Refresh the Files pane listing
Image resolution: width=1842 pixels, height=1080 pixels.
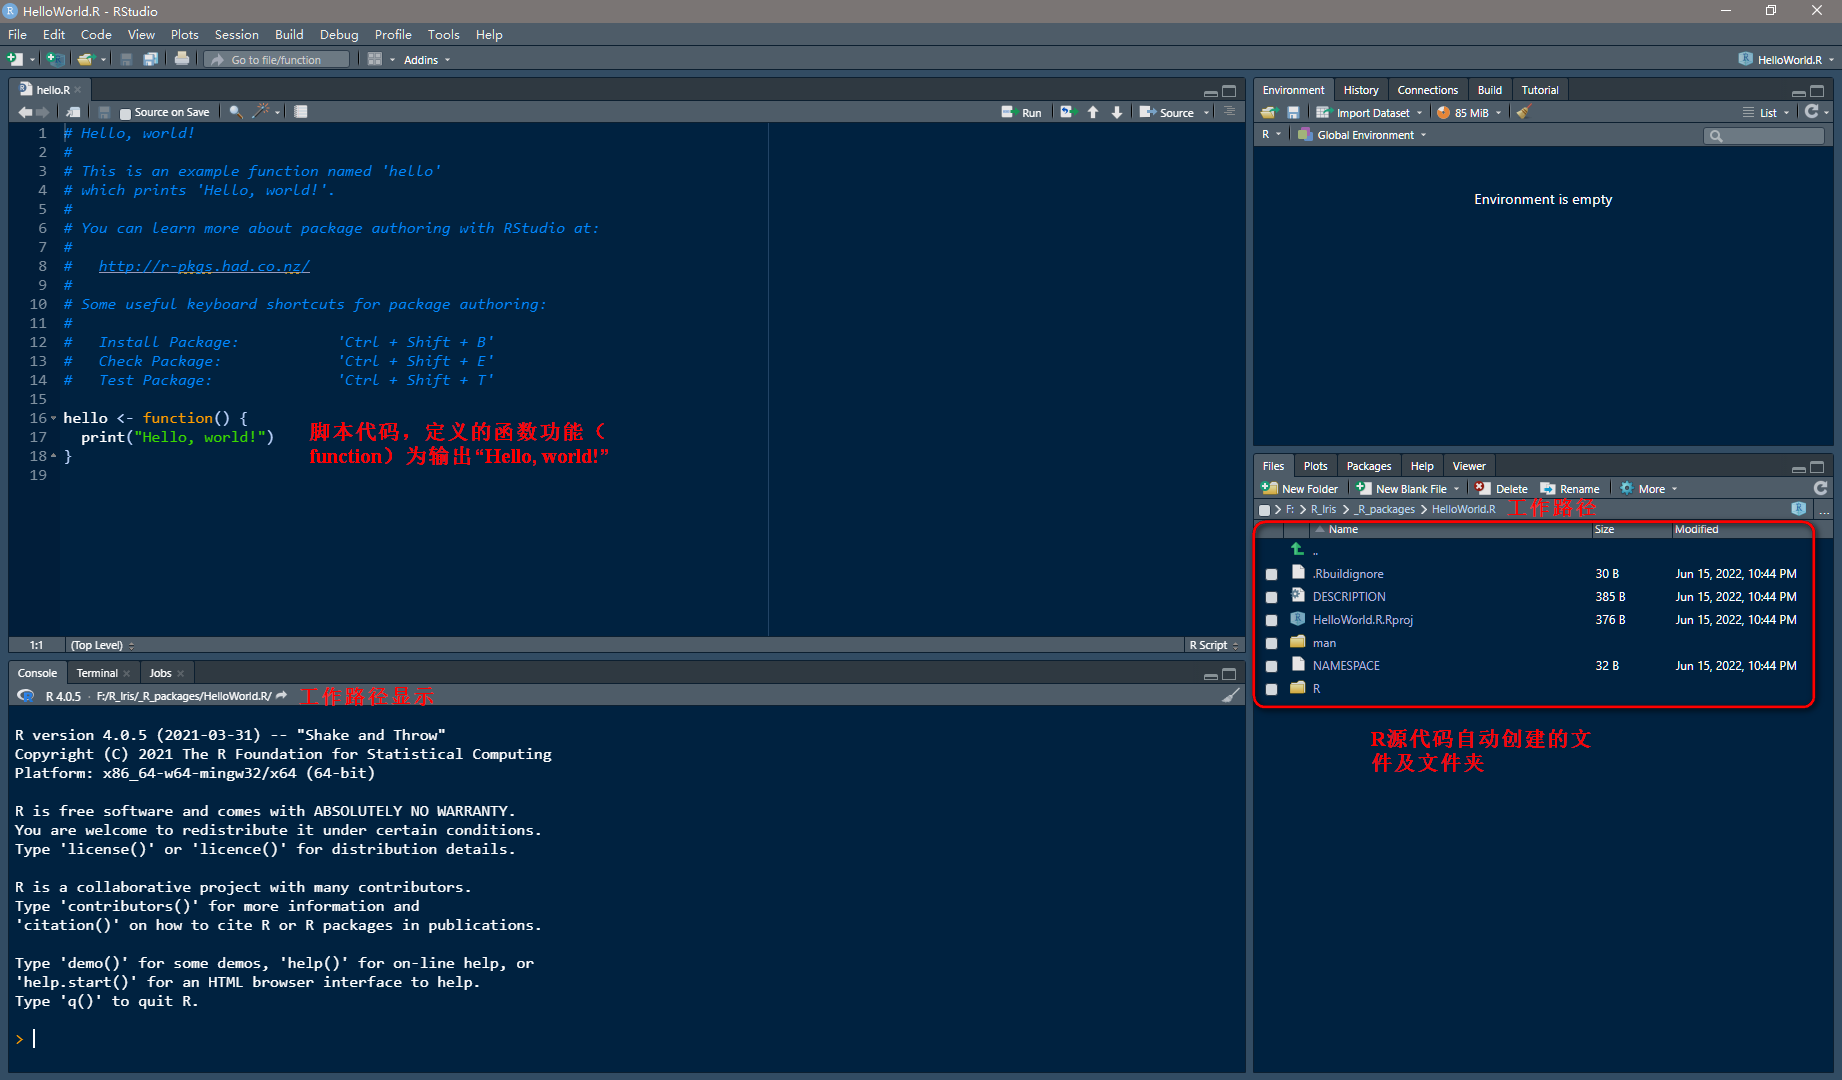(1821, 488)
